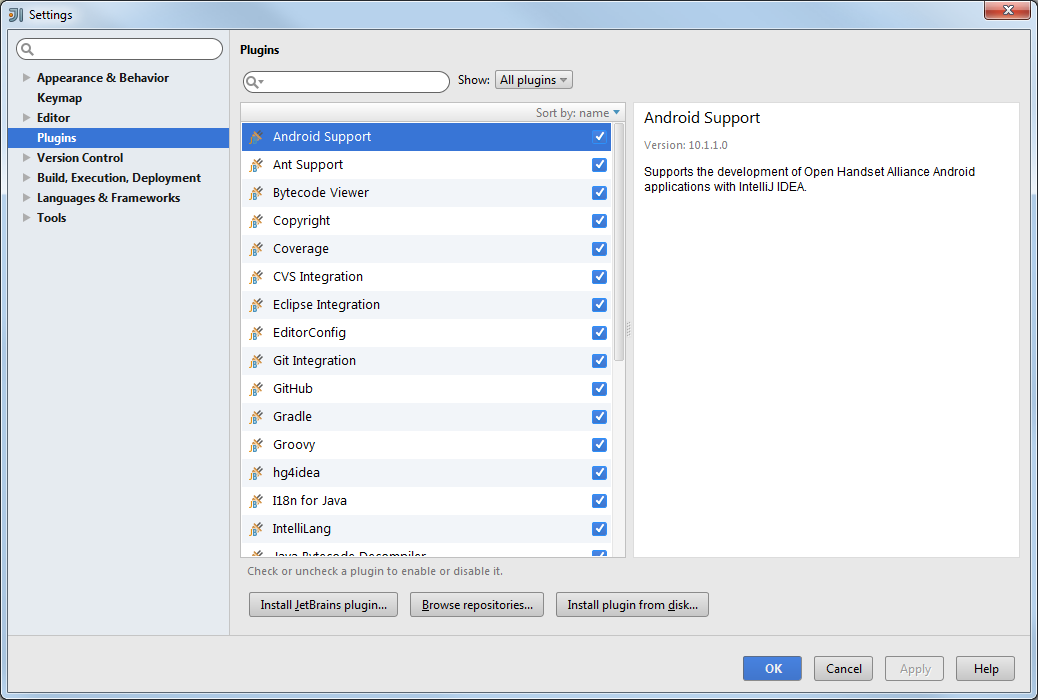Click the Install JetBrains plugin button
1038x700 pixels.
[x=323, y=605]
